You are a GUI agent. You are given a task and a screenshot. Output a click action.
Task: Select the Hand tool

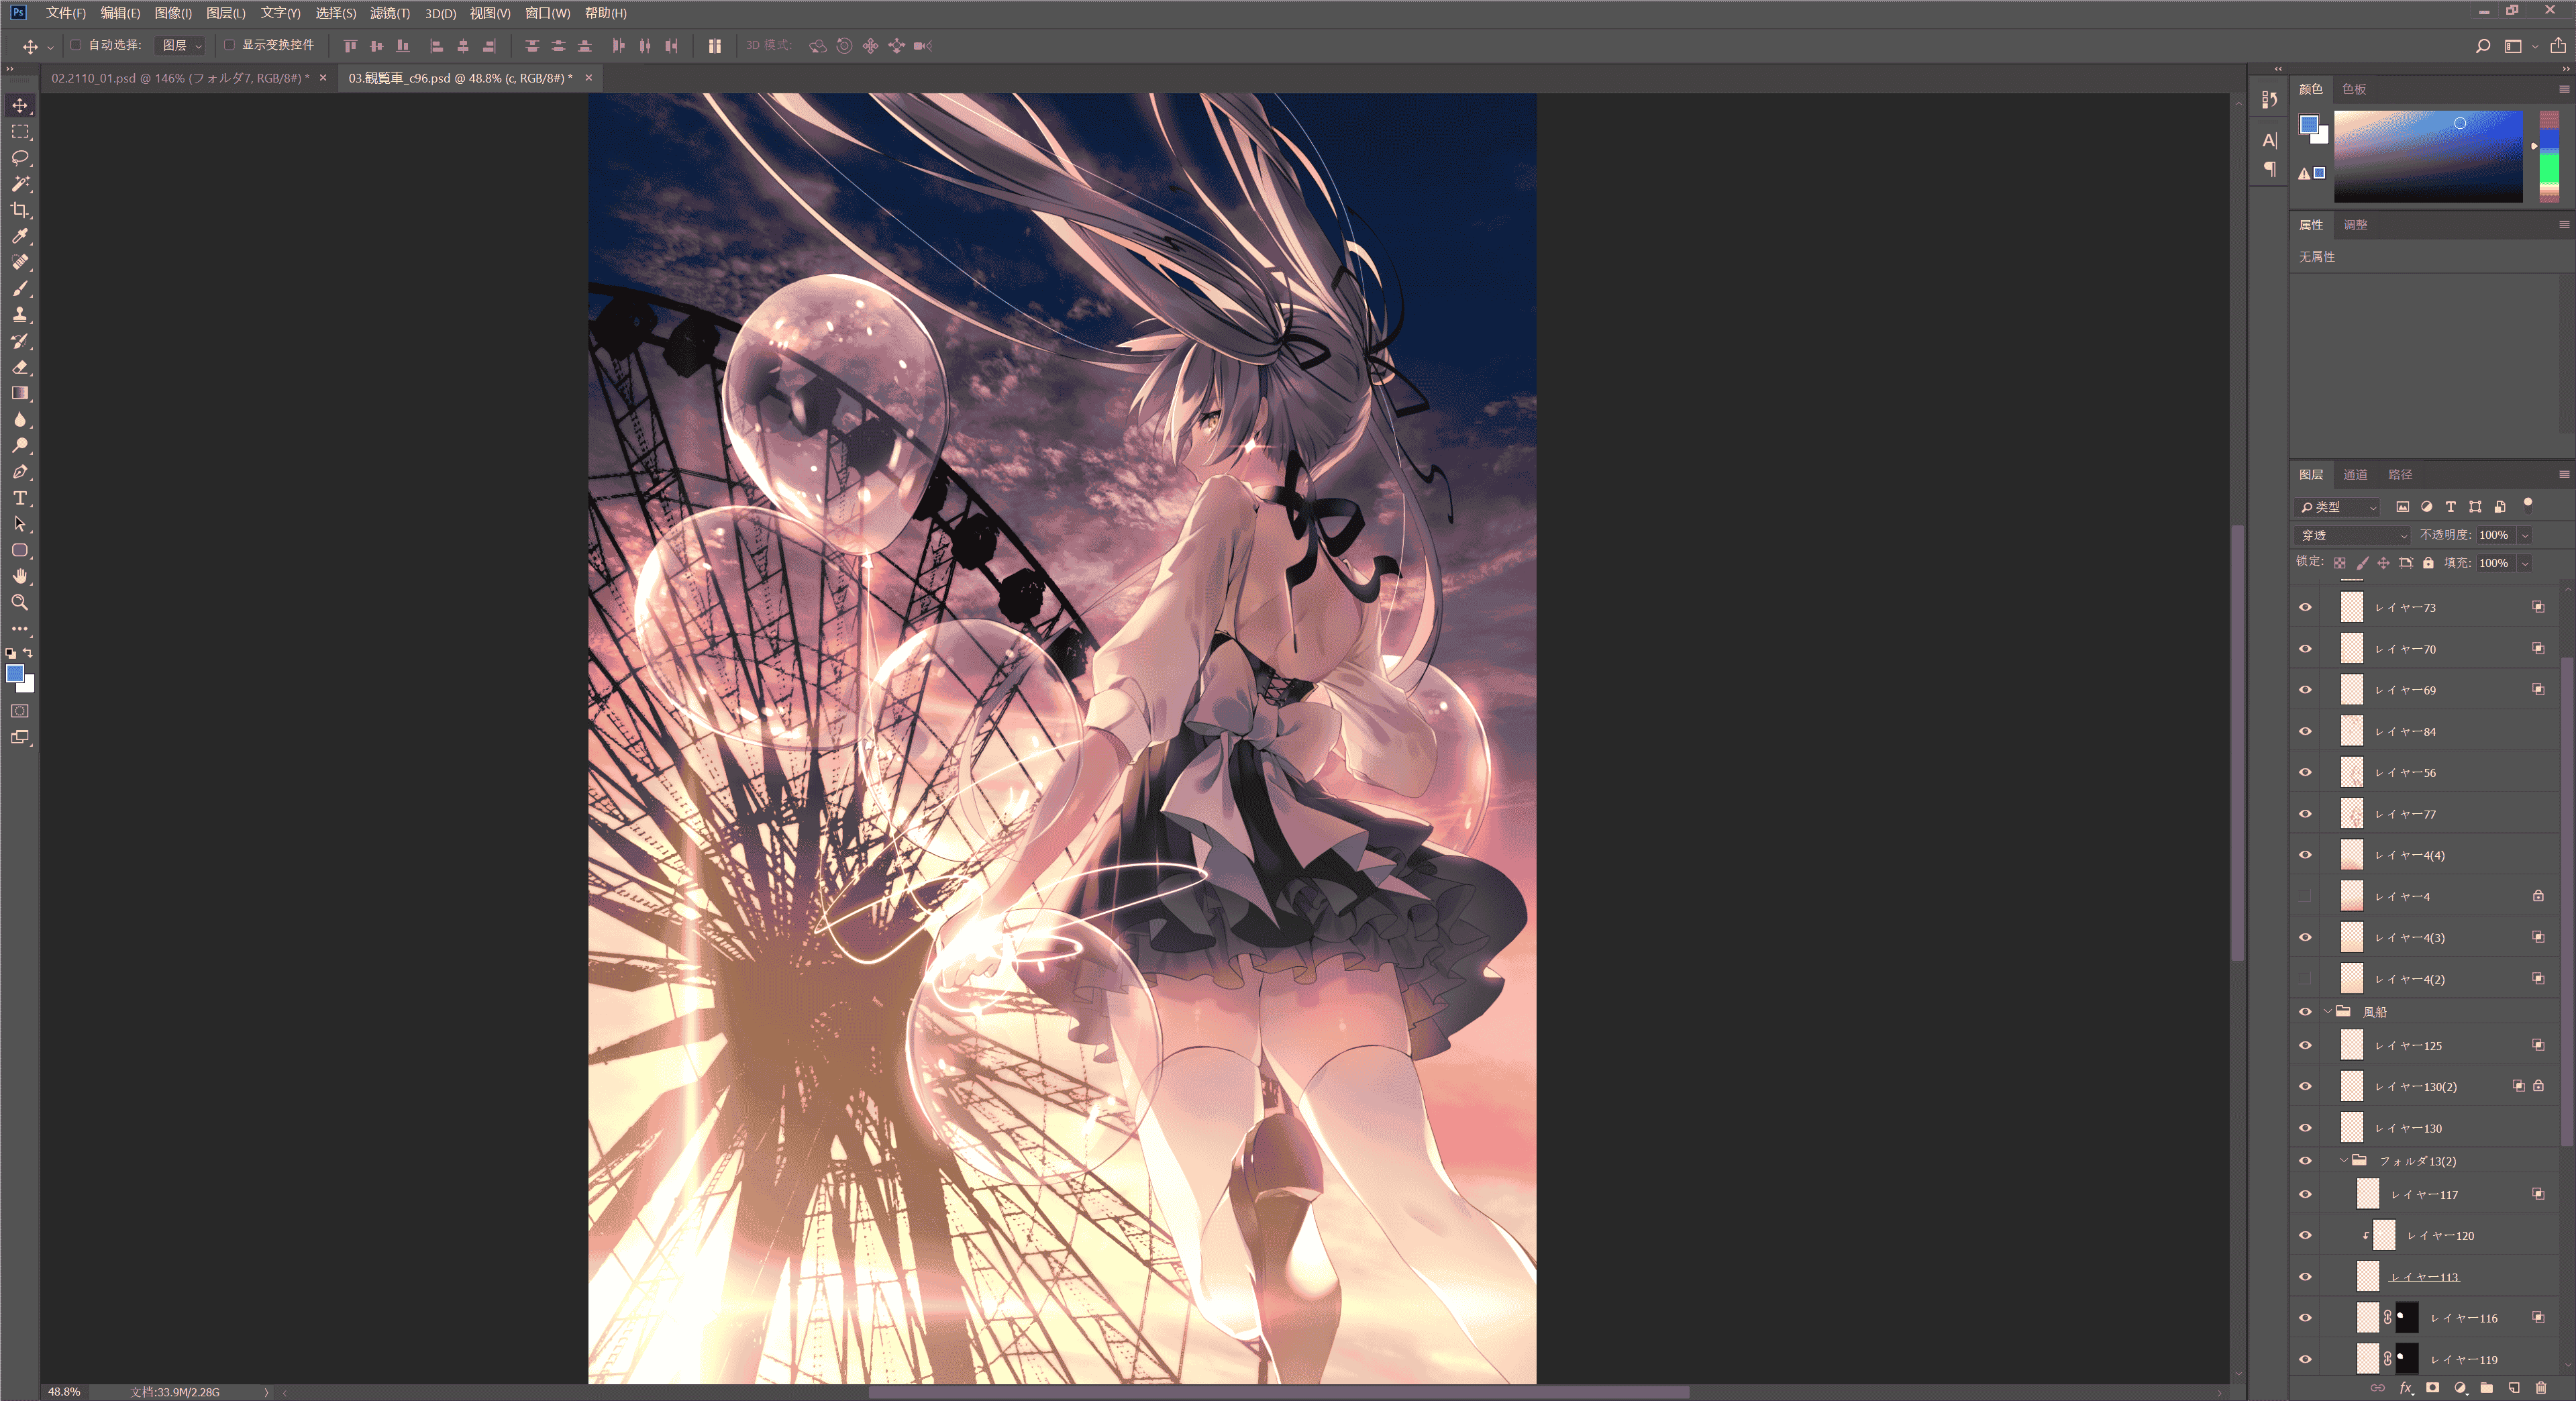(20, 576)
